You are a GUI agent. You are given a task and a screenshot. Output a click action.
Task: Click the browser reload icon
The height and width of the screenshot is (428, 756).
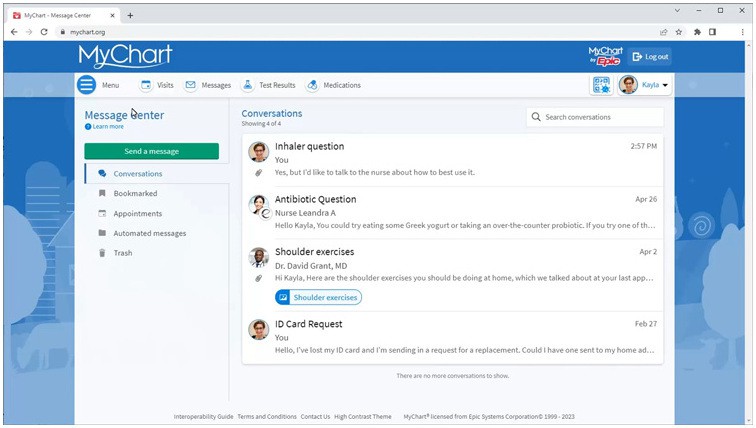44,32
